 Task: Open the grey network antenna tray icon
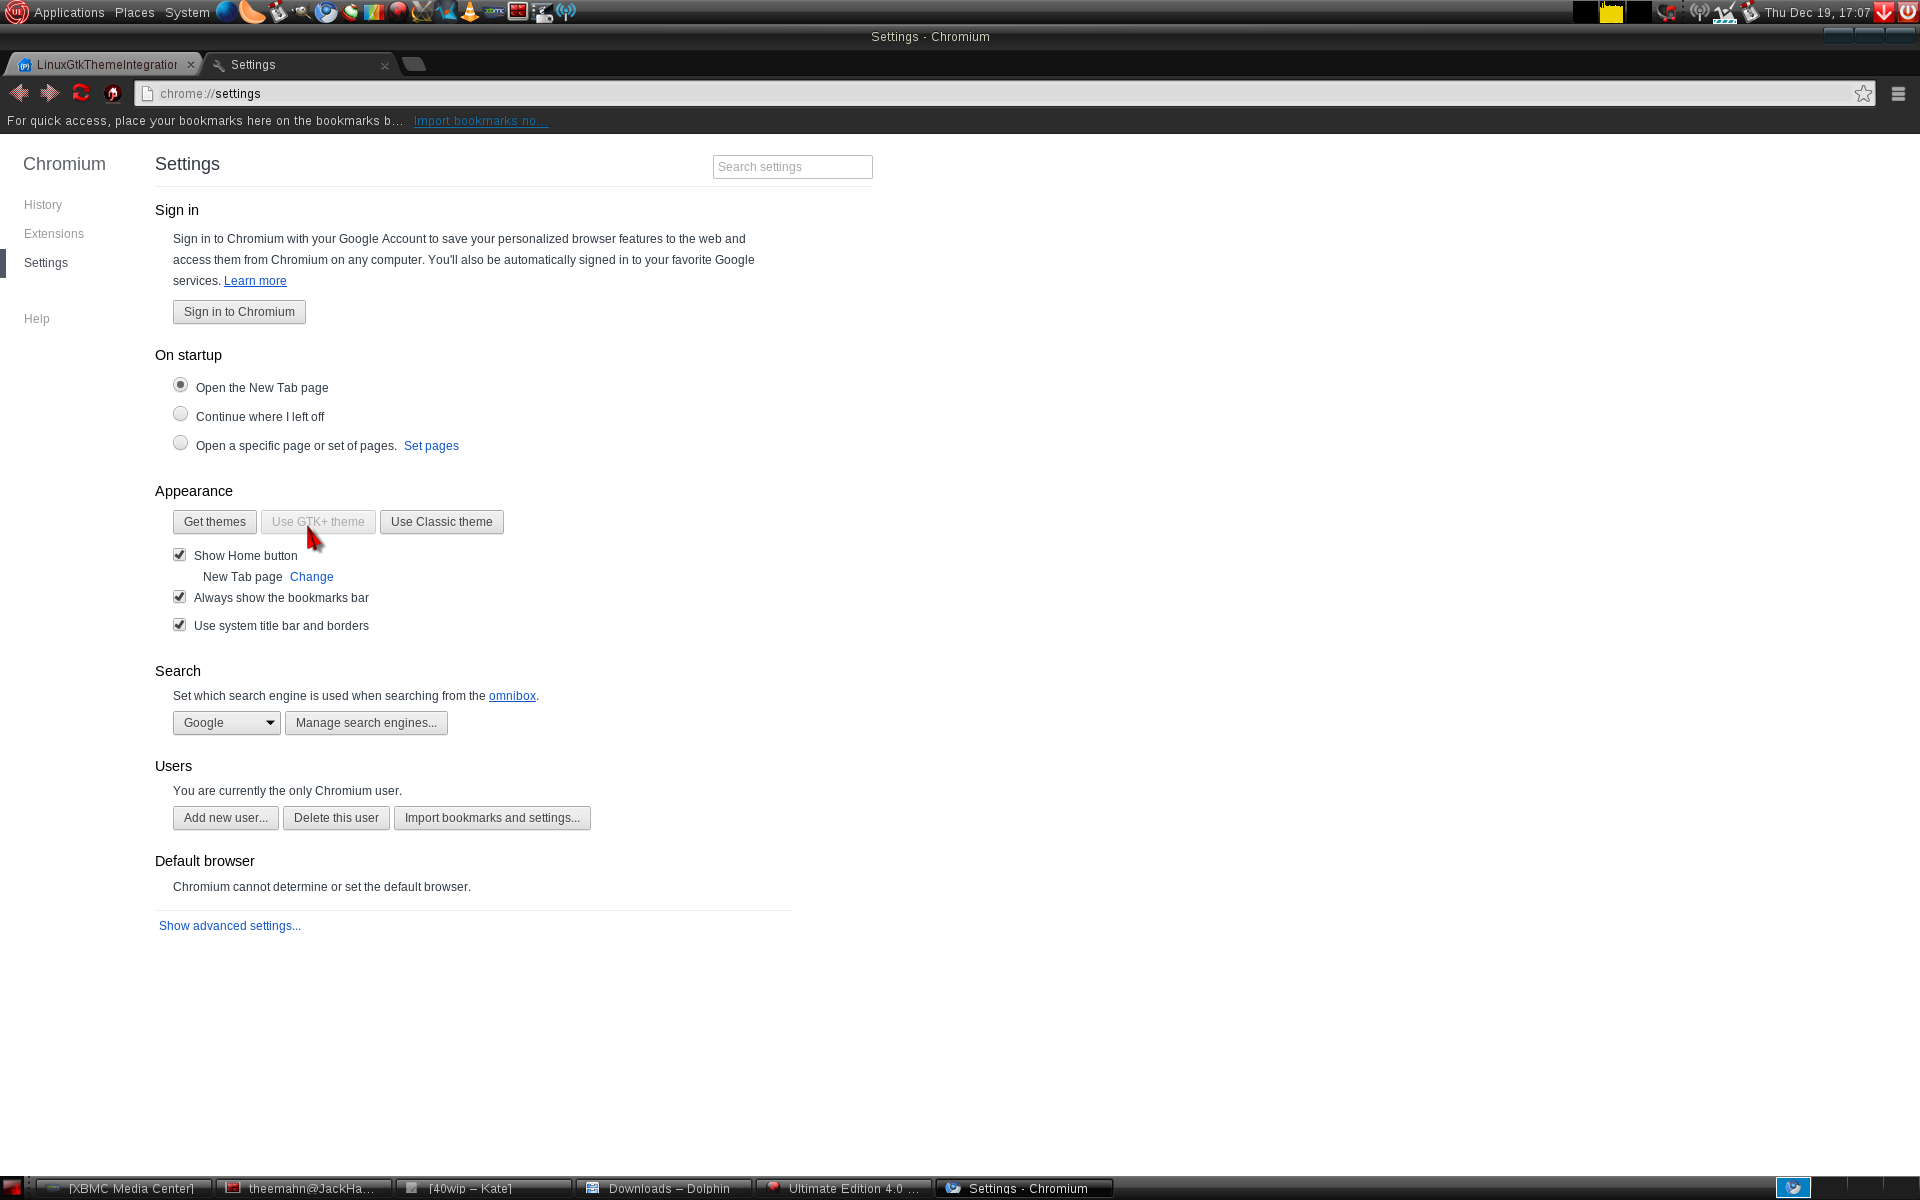click(1700, 12)
